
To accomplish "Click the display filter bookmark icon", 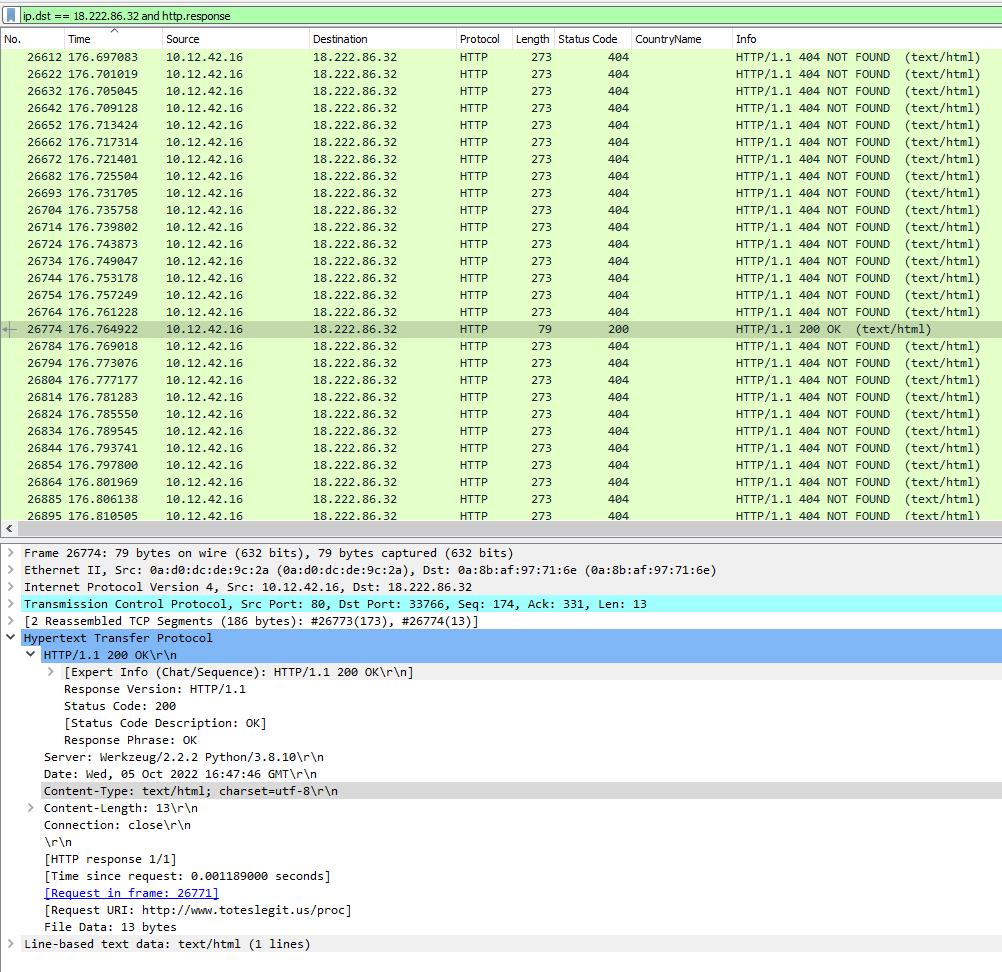I will (11, 16).
